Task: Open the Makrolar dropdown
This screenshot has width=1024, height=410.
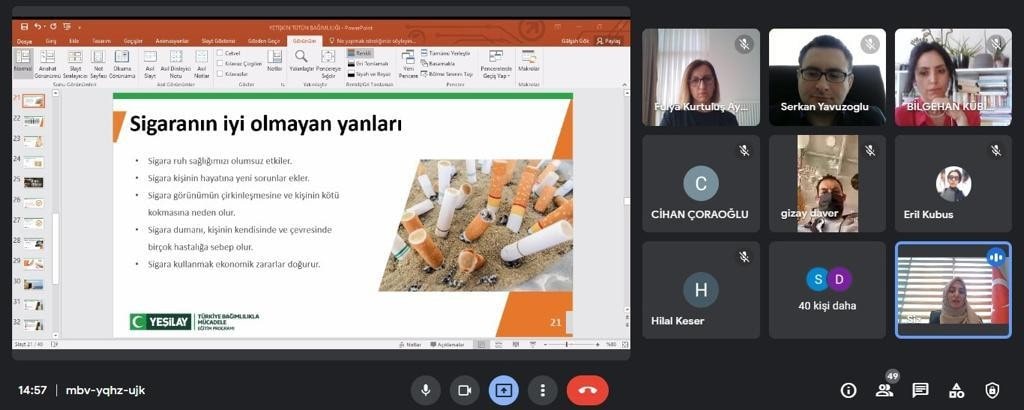Action: (x=528, y=64)
